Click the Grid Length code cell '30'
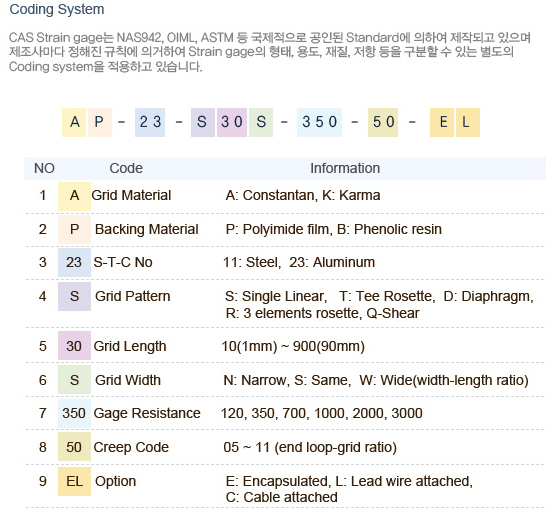The height and width of the screenshot is (532, 555). (74, 346)
